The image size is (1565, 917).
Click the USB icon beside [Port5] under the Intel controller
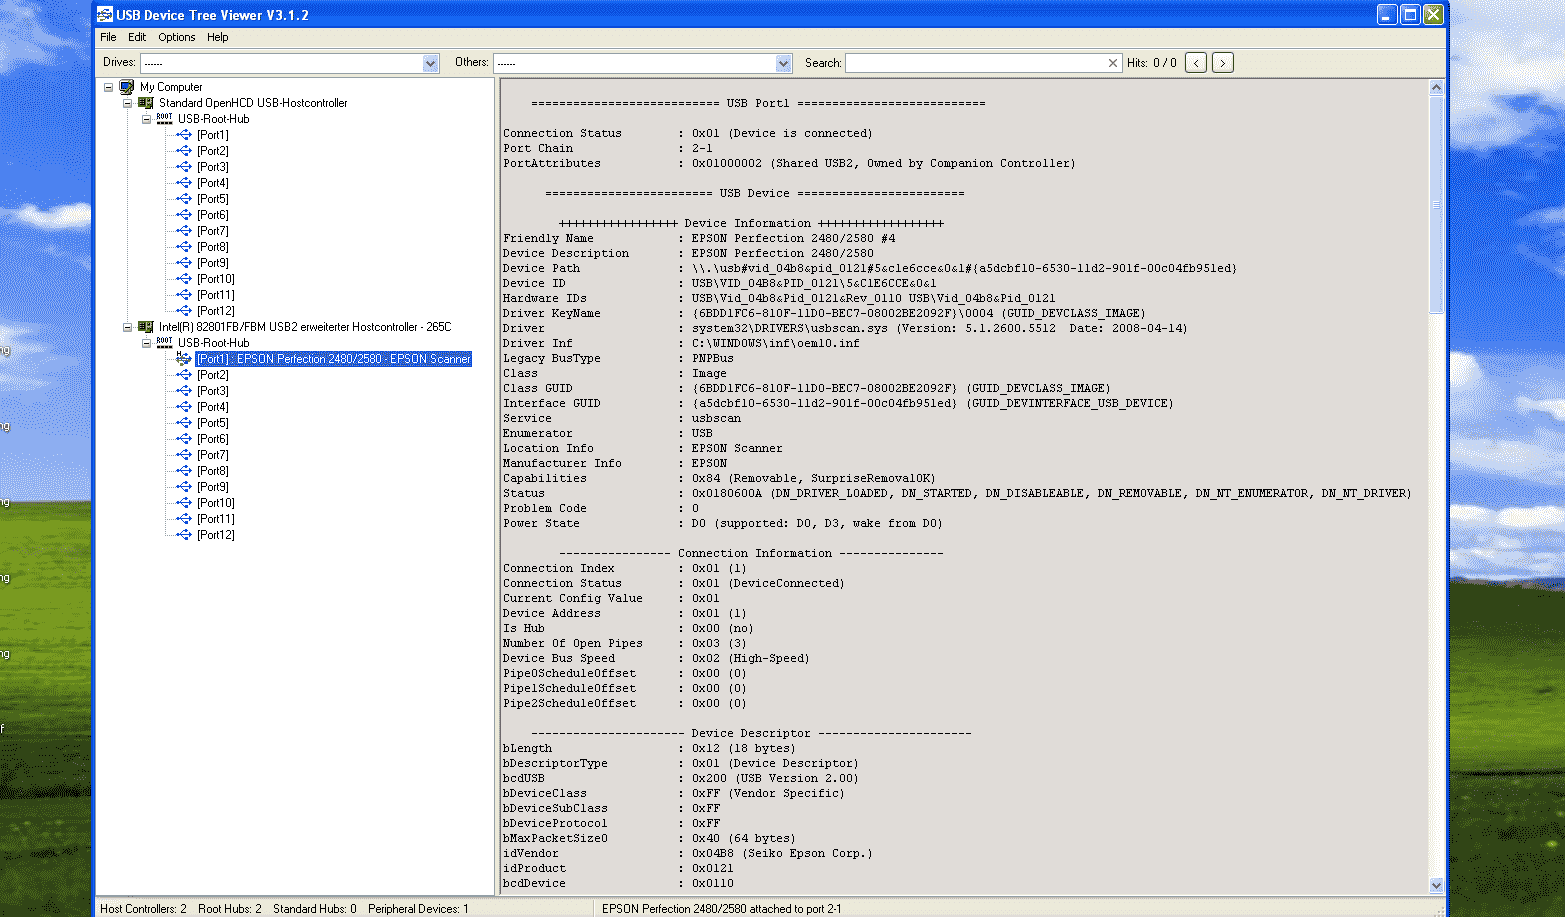click(184, 423)
